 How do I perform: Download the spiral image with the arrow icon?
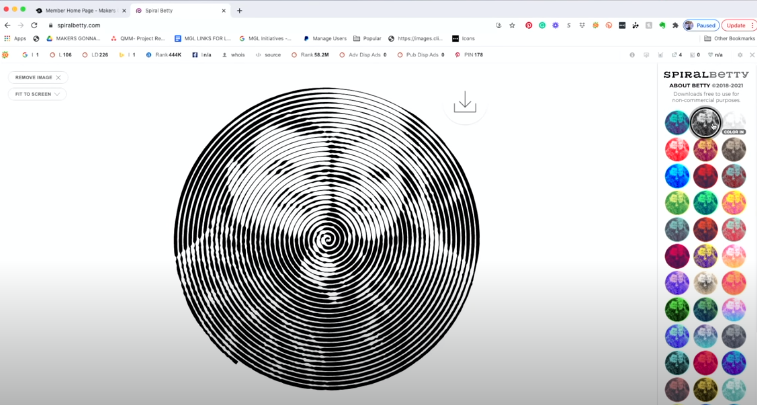tap(465, 102)
